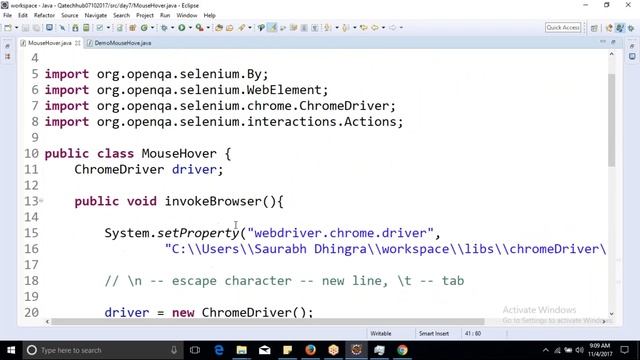Viewport: 640px width, 360px height.
Task: Click the editor scroll up arrow
Action: [611, 54]
